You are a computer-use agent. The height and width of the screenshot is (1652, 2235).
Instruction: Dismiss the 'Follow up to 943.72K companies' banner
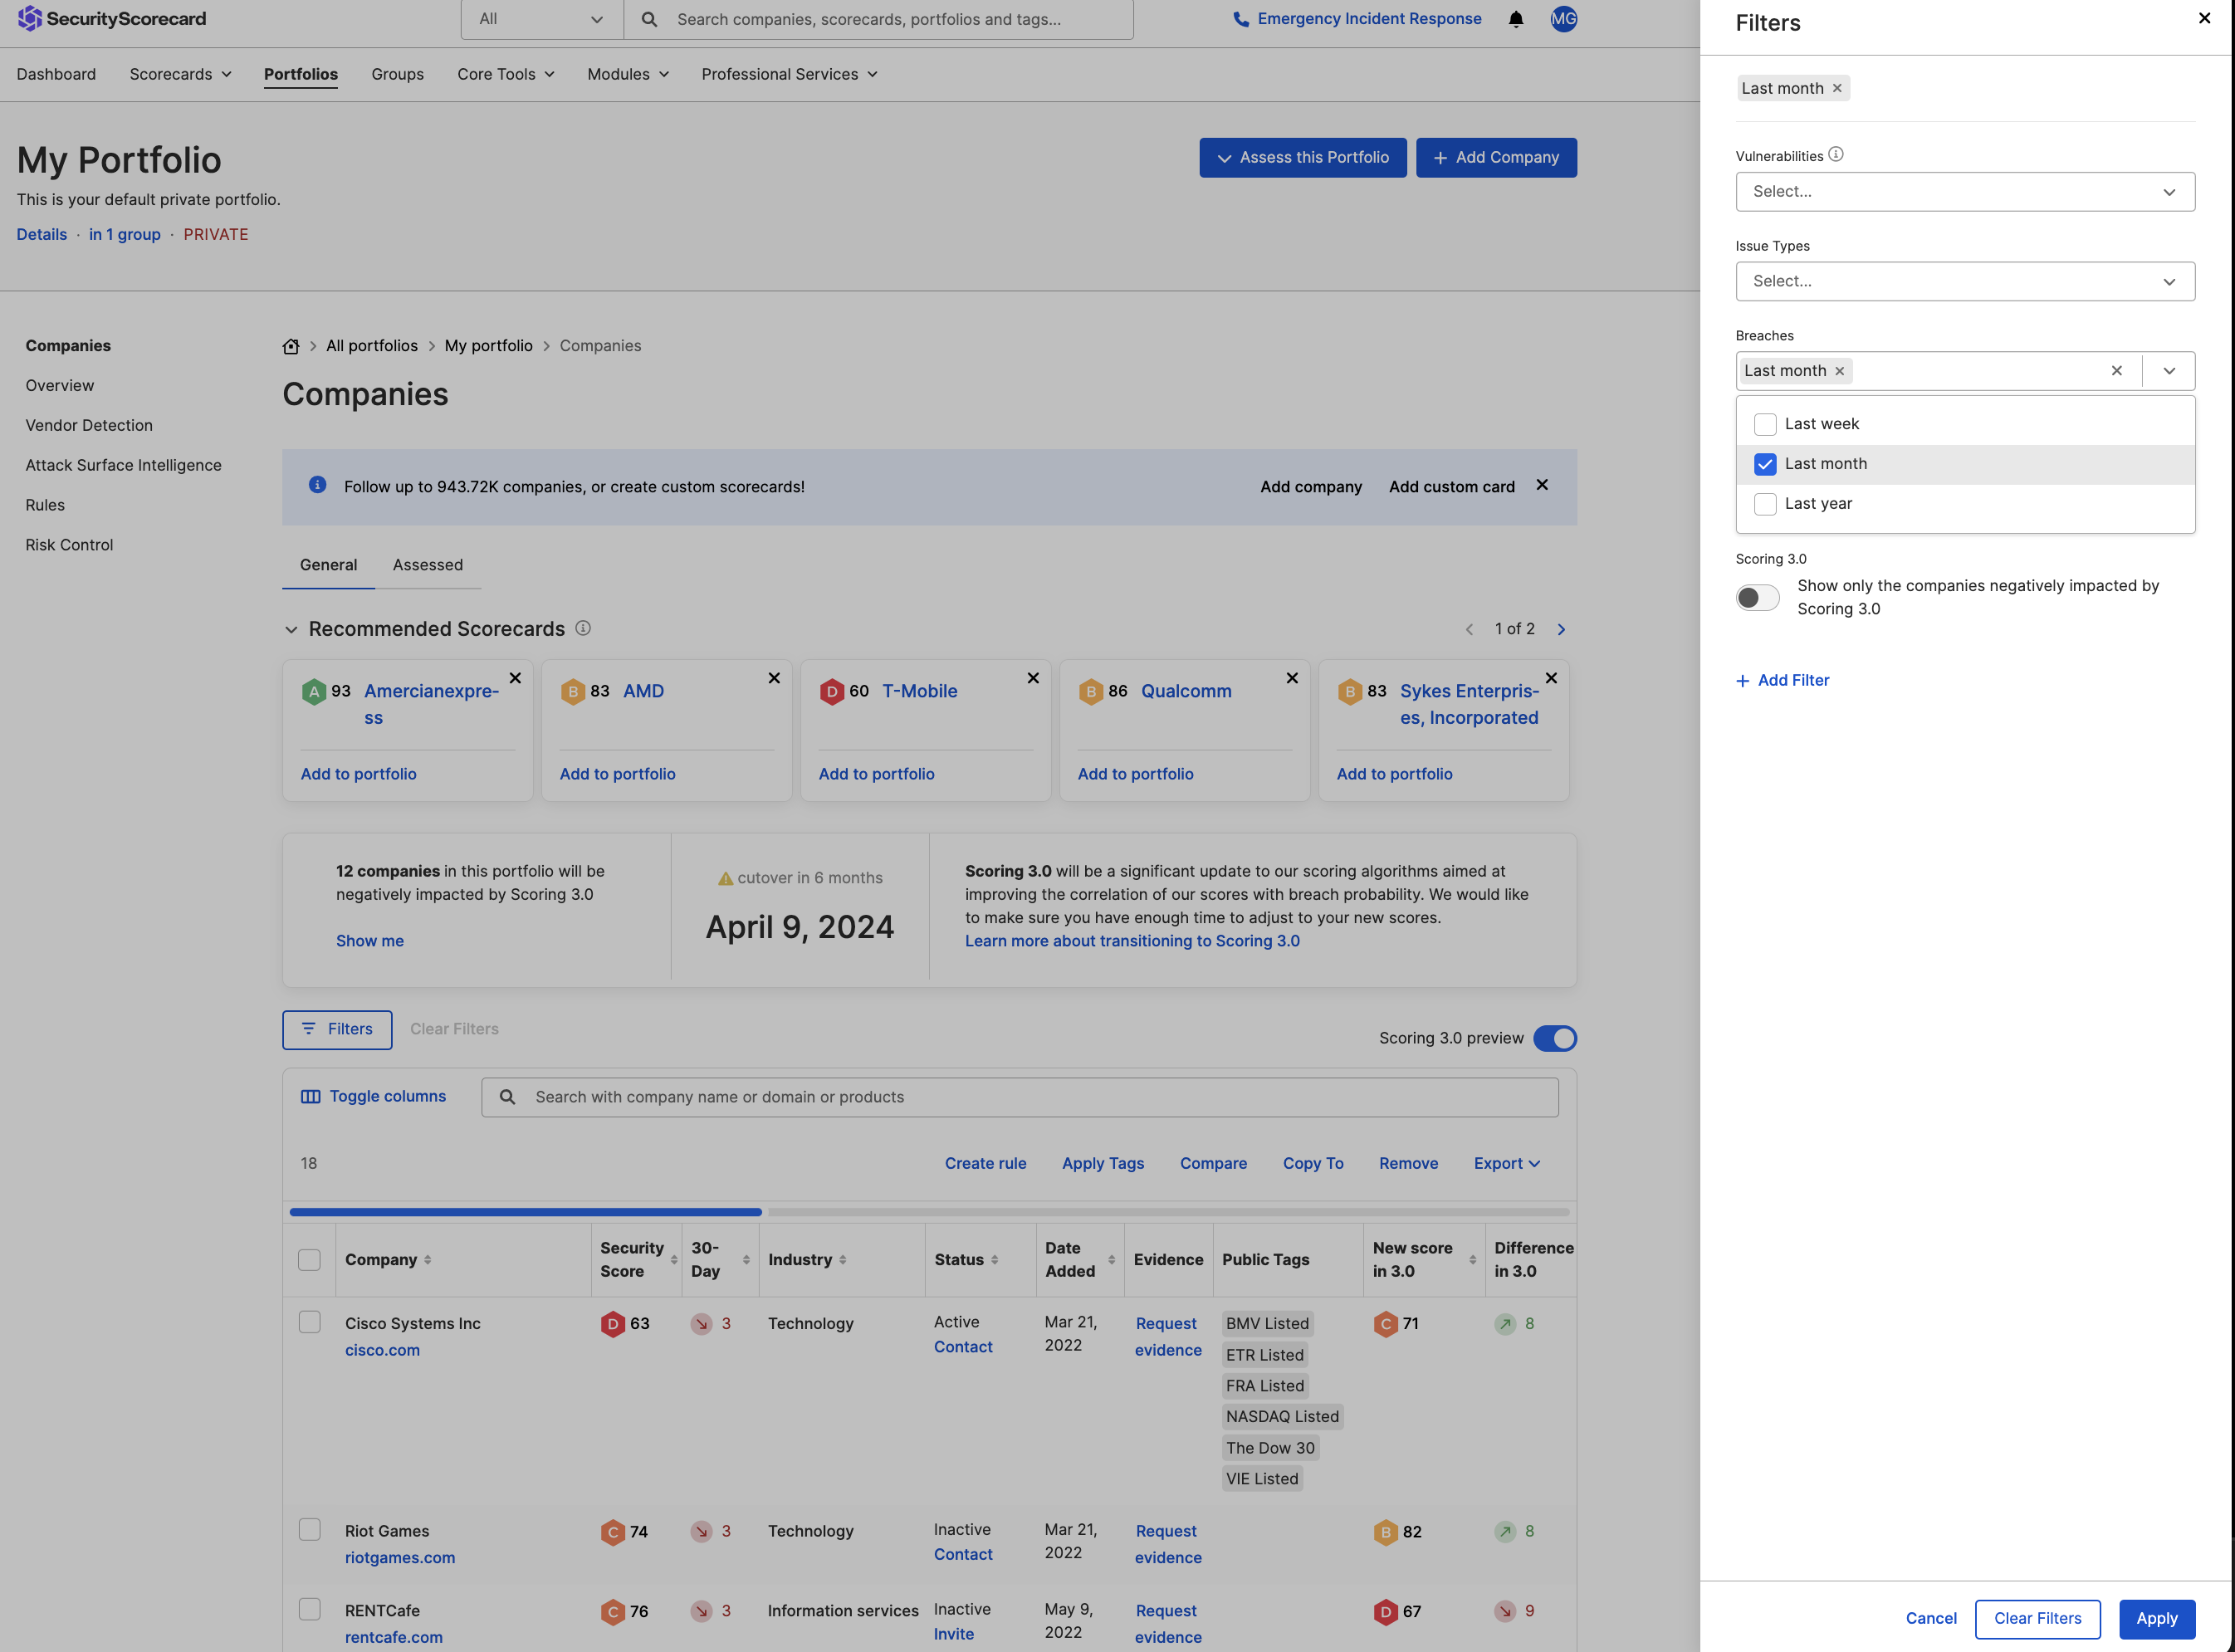coord(1542,485)
